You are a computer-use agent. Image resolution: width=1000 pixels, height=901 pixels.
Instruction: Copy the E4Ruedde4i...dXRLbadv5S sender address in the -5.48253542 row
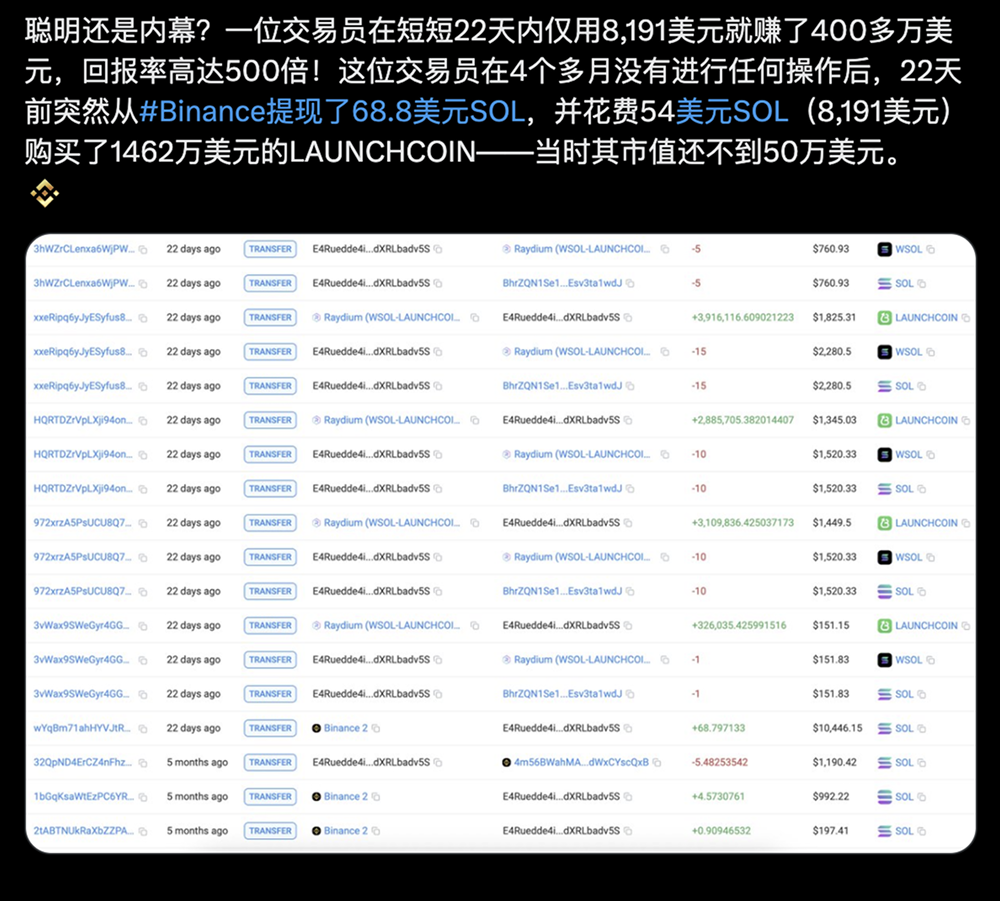tap(438, 763)
